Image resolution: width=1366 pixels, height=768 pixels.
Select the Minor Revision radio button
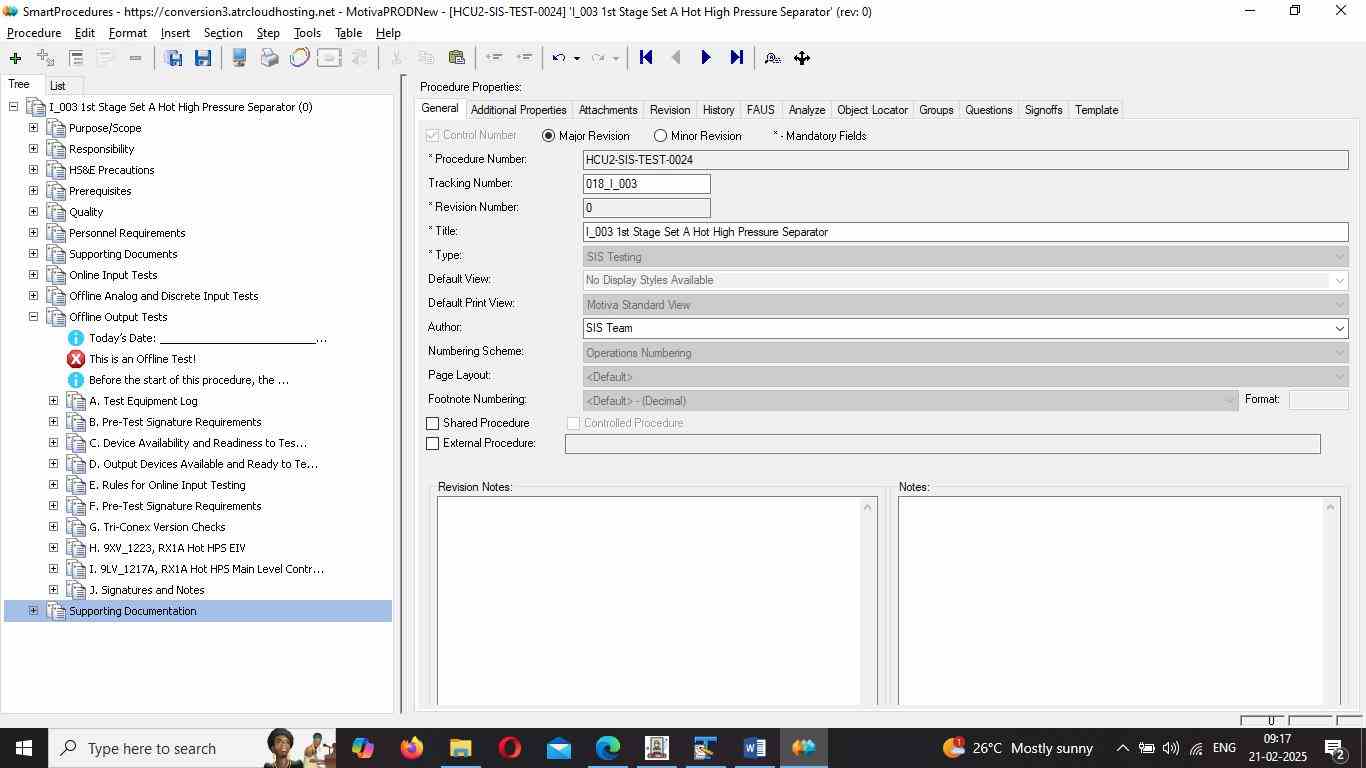[660, 136]
